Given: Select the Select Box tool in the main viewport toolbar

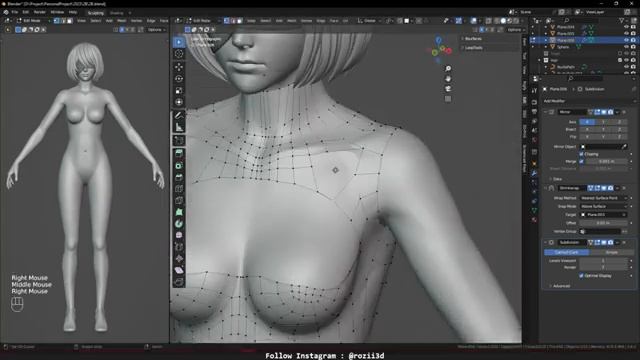Looking at the screenshot, I should (179, 42).
